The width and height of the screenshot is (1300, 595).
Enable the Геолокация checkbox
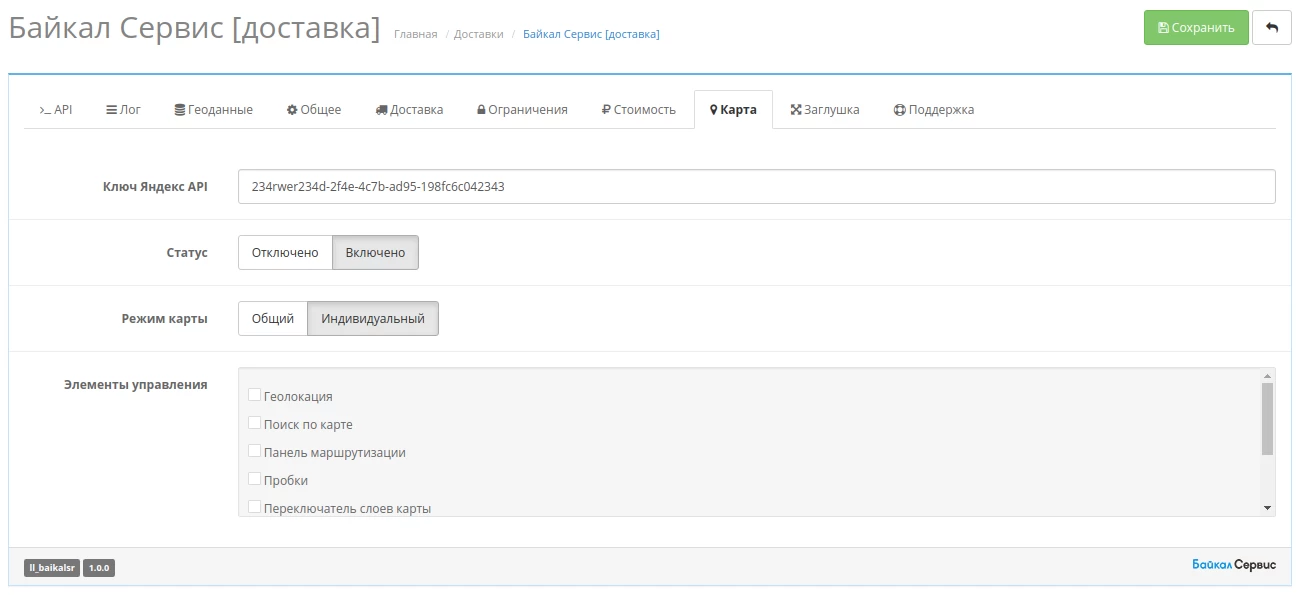click(x=254, y=396)
